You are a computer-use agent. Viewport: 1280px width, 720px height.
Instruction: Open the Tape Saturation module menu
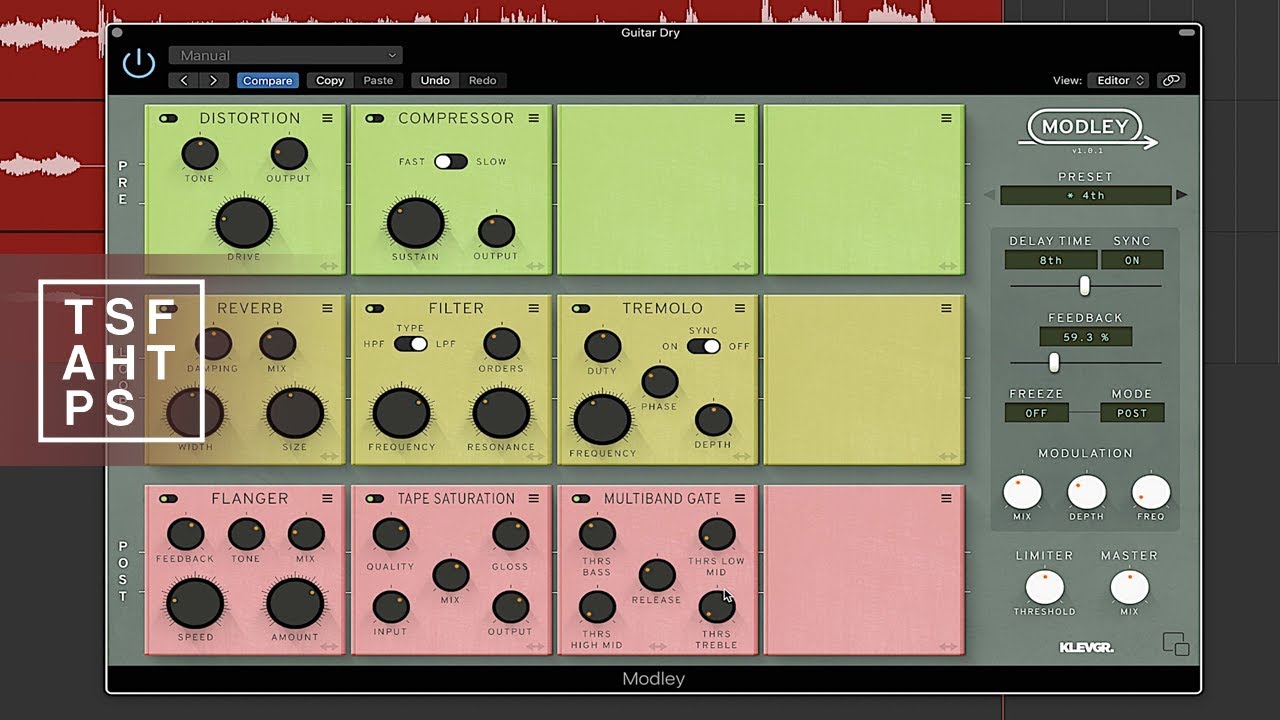coord(534,499)
